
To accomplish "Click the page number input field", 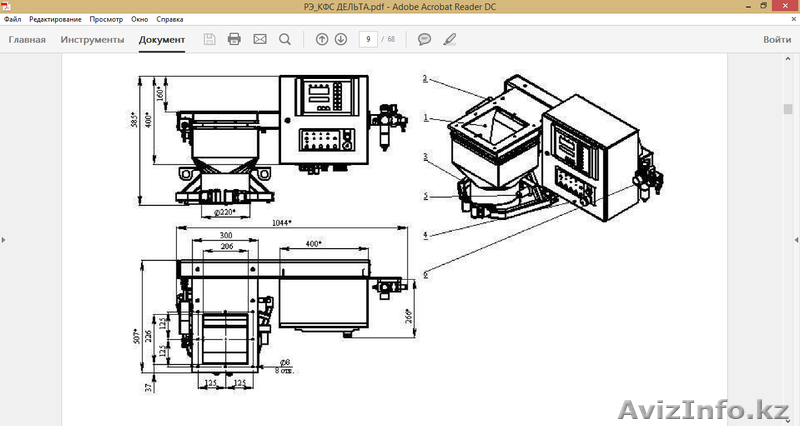I will pos(370,39).
